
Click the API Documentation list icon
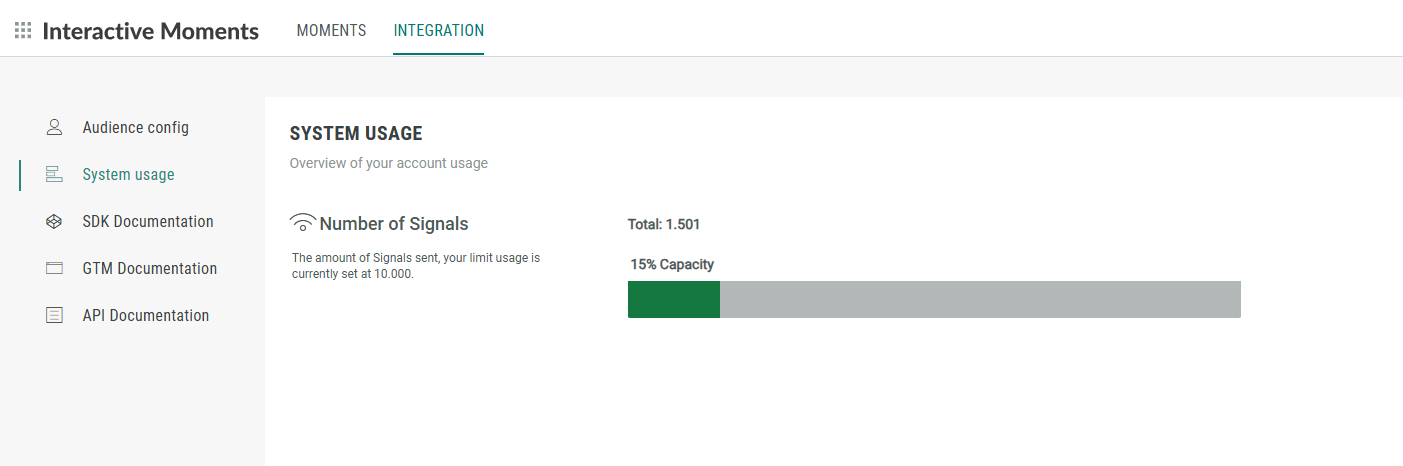[x=54, y=316]
